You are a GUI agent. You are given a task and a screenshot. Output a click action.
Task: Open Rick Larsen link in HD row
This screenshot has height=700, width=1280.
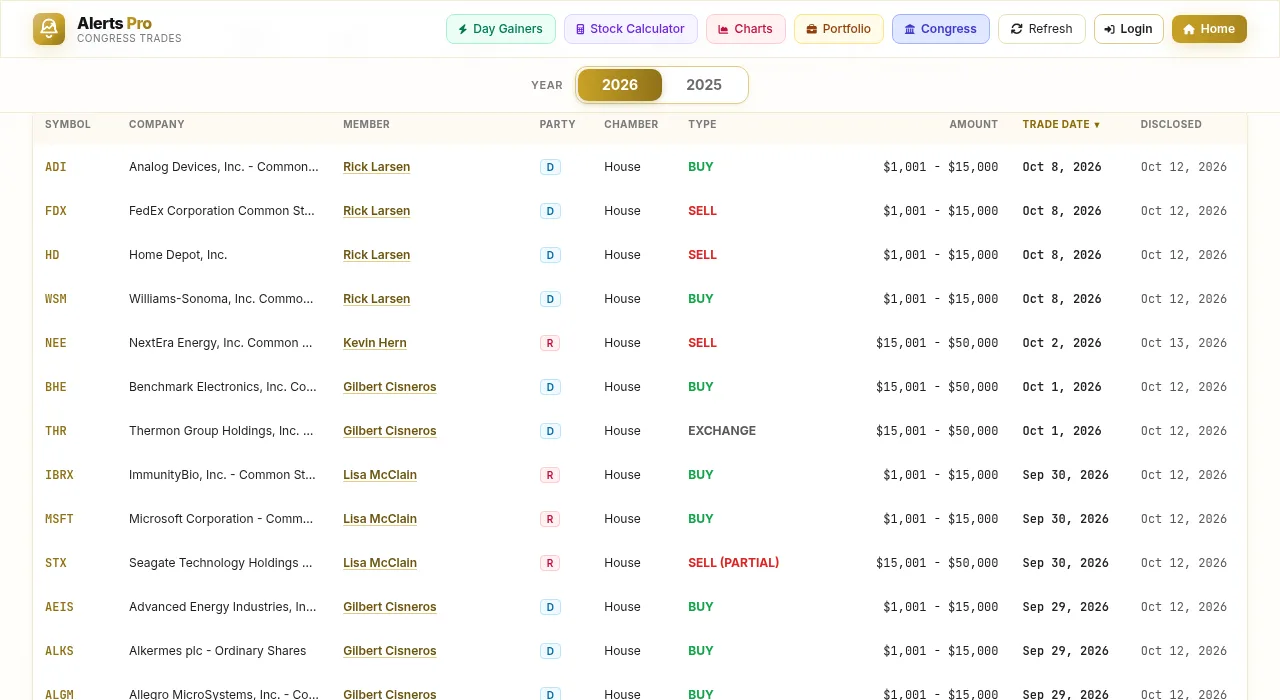click(x=376, y=255)
